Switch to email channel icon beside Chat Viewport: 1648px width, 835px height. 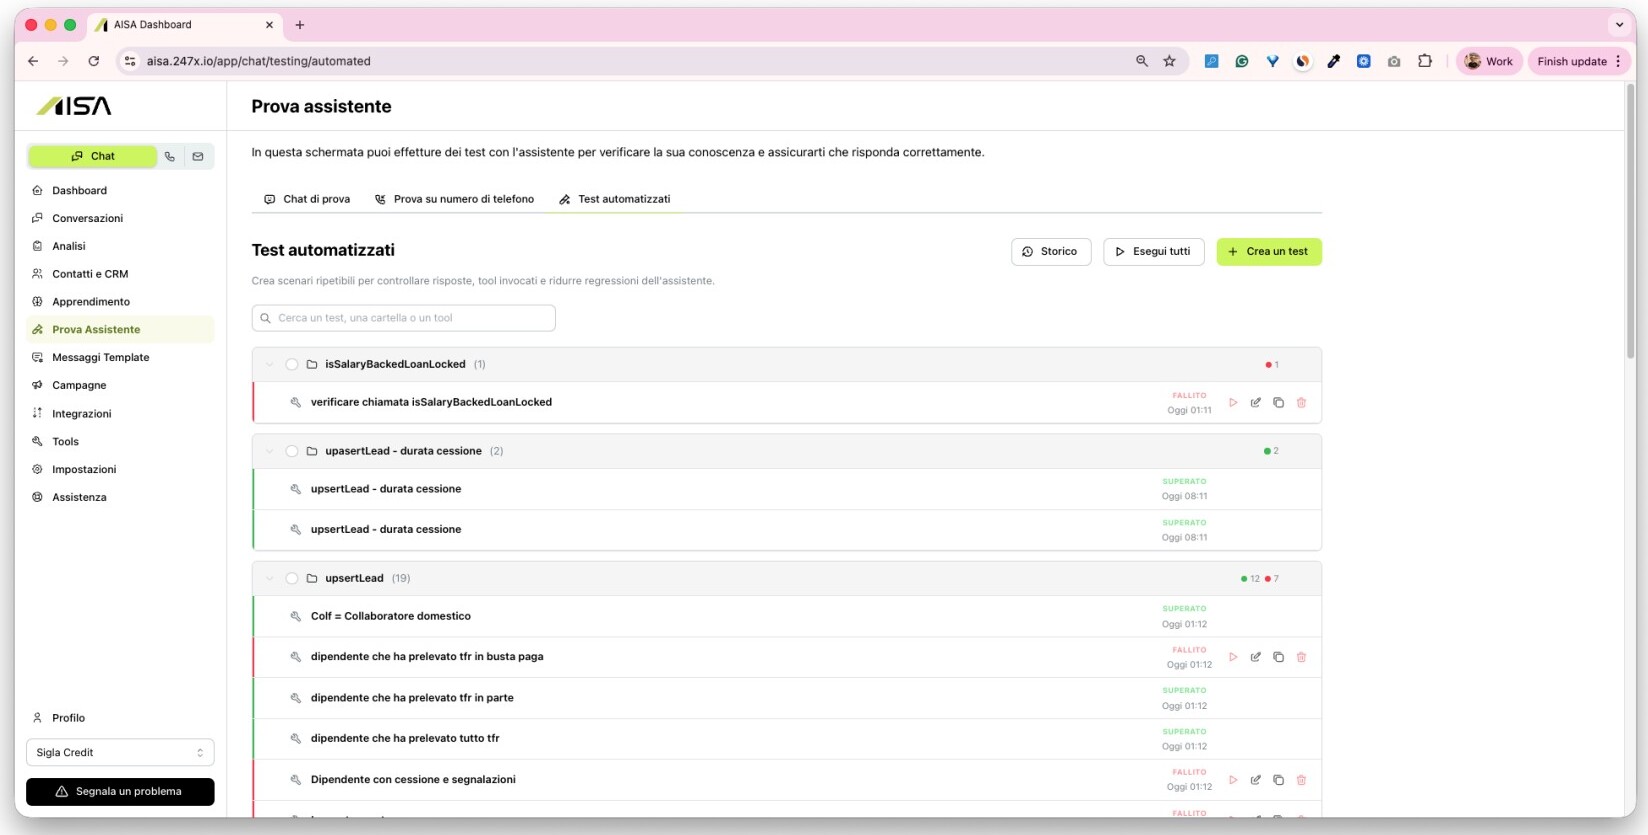[x=198, y=156]
